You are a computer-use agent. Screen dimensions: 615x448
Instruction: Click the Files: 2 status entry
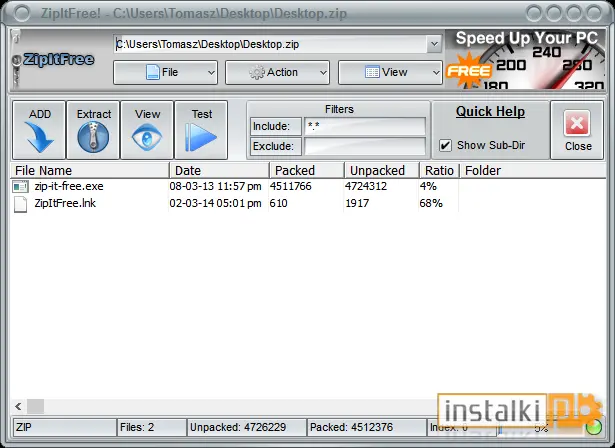pyautogui.click(x=152, y=427)
